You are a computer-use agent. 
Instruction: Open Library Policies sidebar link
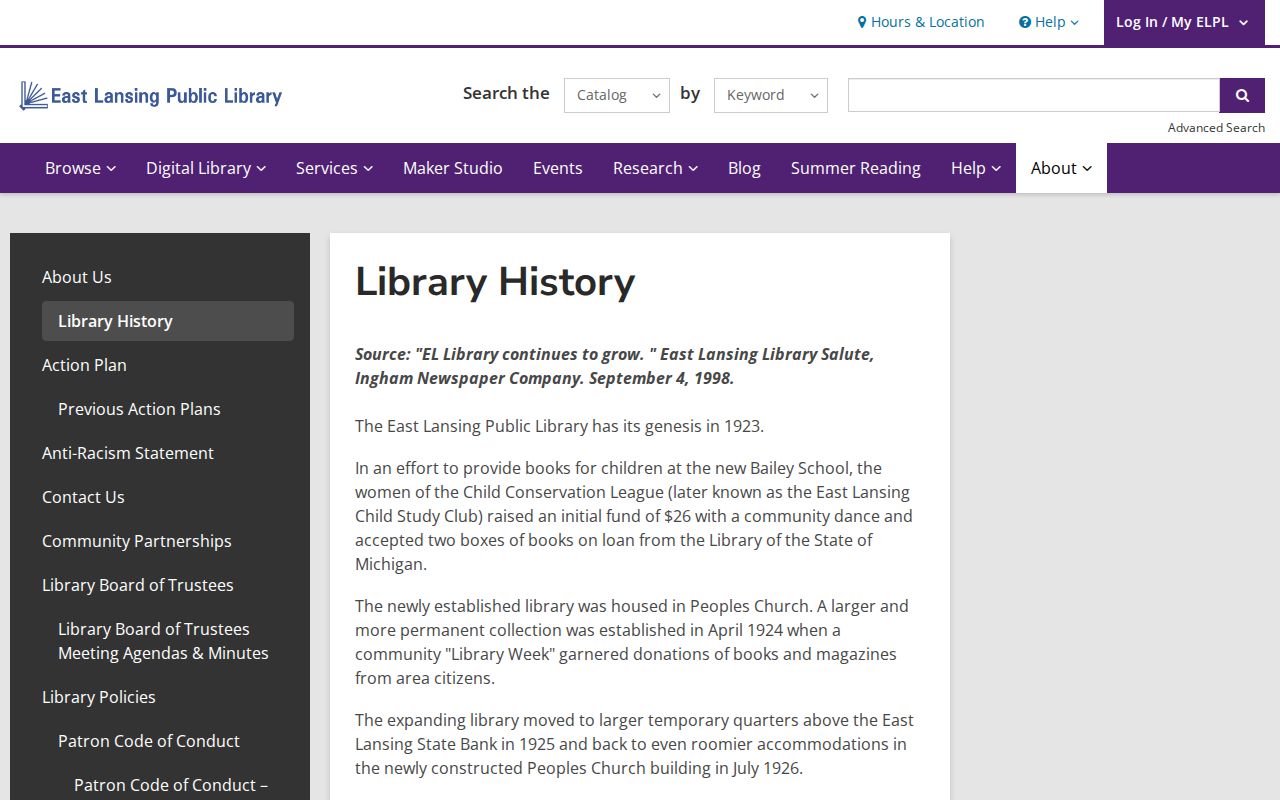(99, 697)
